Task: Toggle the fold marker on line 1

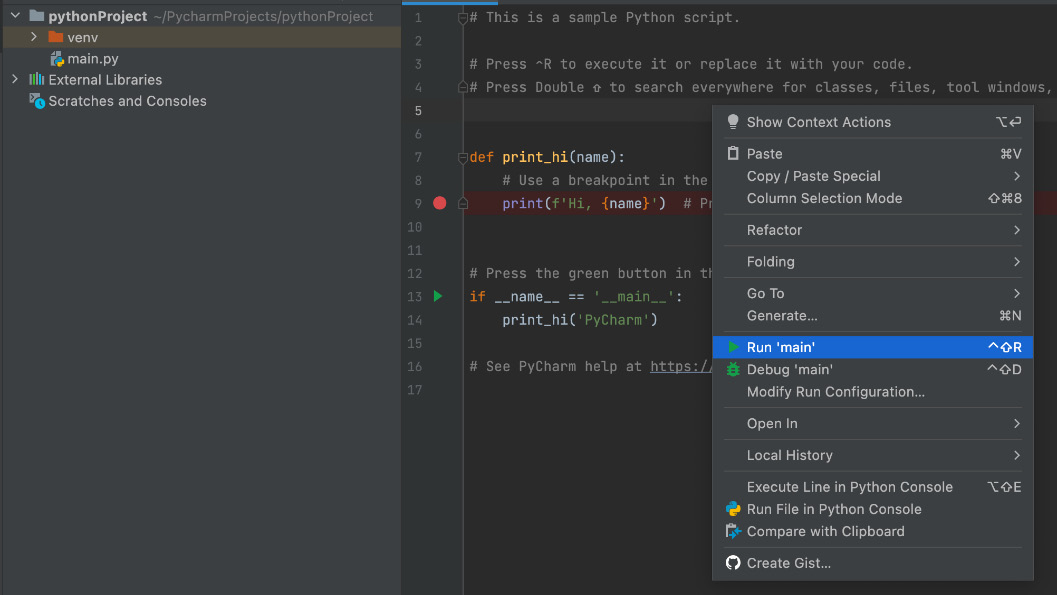Action: point(462,18)
